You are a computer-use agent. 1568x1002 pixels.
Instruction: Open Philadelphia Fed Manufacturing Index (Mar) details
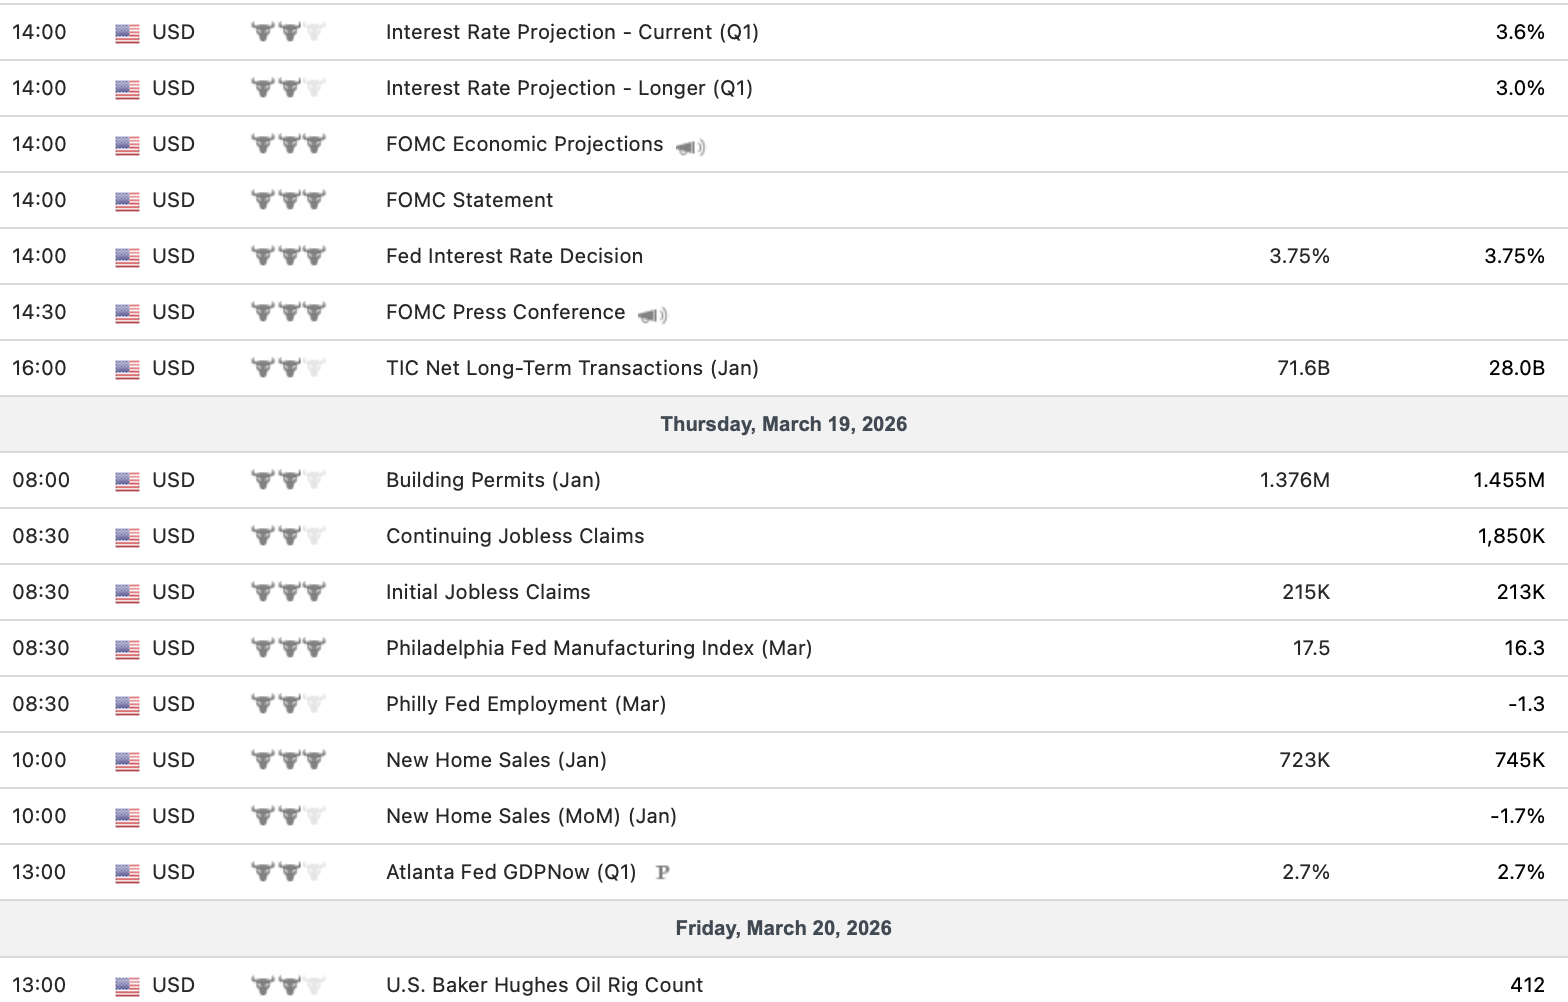598,648
